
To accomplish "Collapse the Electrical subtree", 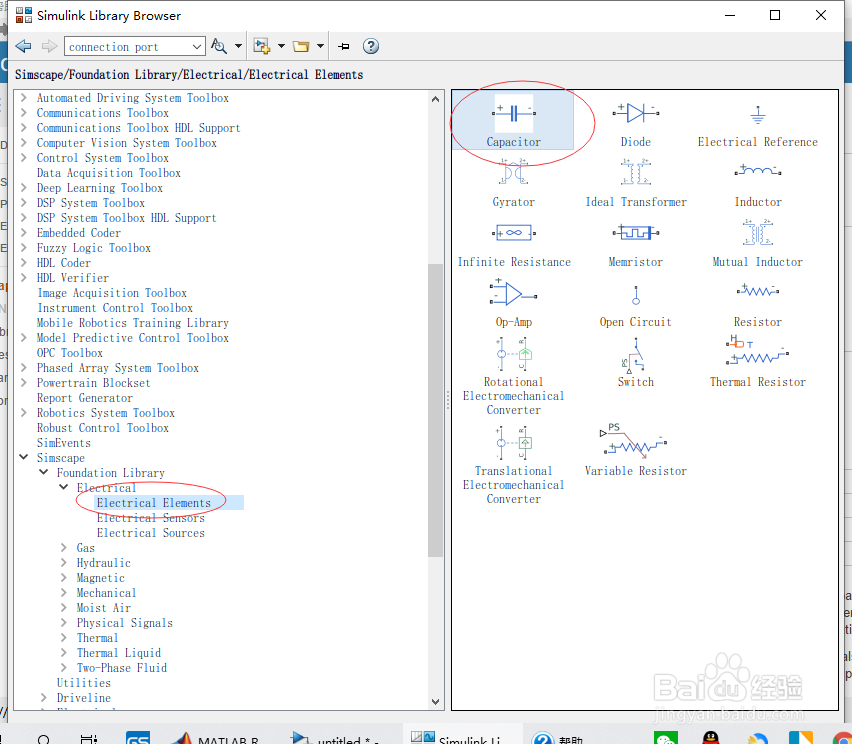I will pos(64,487).
